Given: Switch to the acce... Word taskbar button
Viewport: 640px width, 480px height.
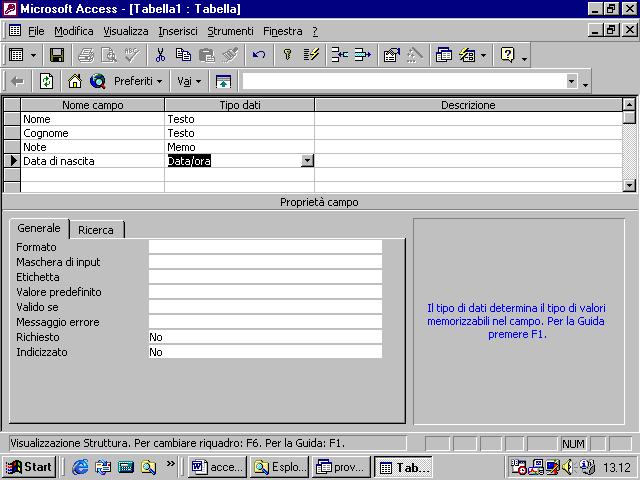Looking at the screenshot, I should (218, 467).
